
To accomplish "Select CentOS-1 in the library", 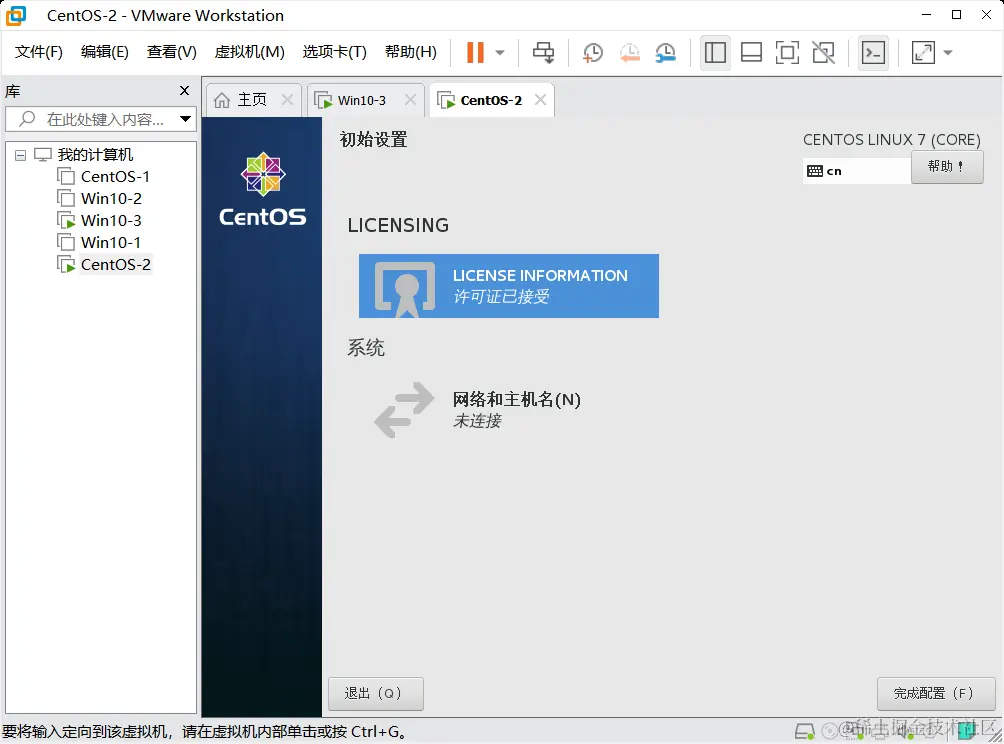I will tap(115, 176).
